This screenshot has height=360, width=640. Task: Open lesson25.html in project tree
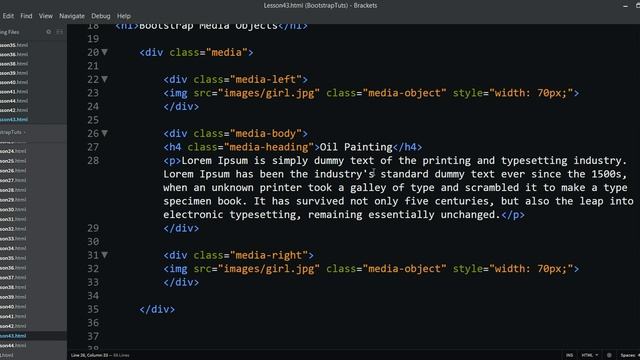pos(13,161)
